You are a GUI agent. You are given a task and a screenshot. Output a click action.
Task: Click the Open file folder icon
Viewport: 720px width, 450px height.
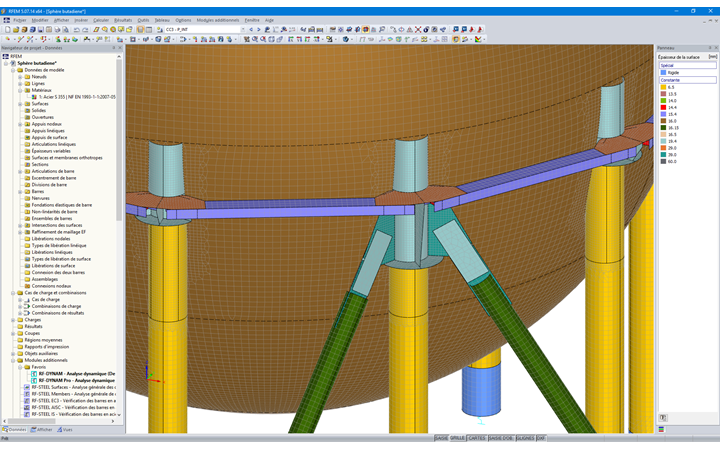(x=16, y=29)
